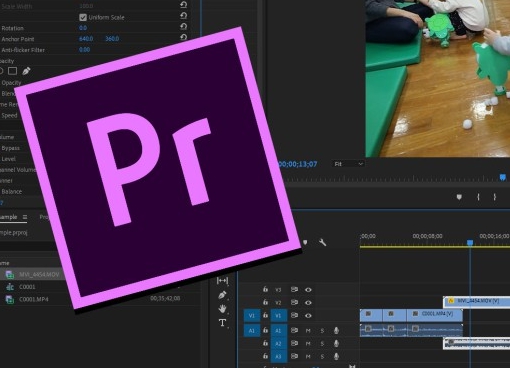Toggle sync lock on track V2
The height and width of the screenshot is (368, 510).
click(x=294, y=302)
